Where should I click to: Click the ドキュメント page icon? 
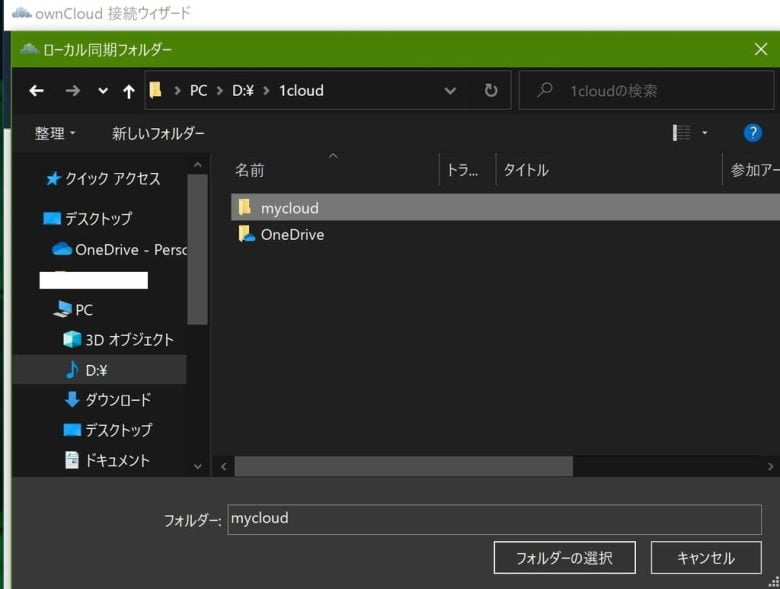72,460
